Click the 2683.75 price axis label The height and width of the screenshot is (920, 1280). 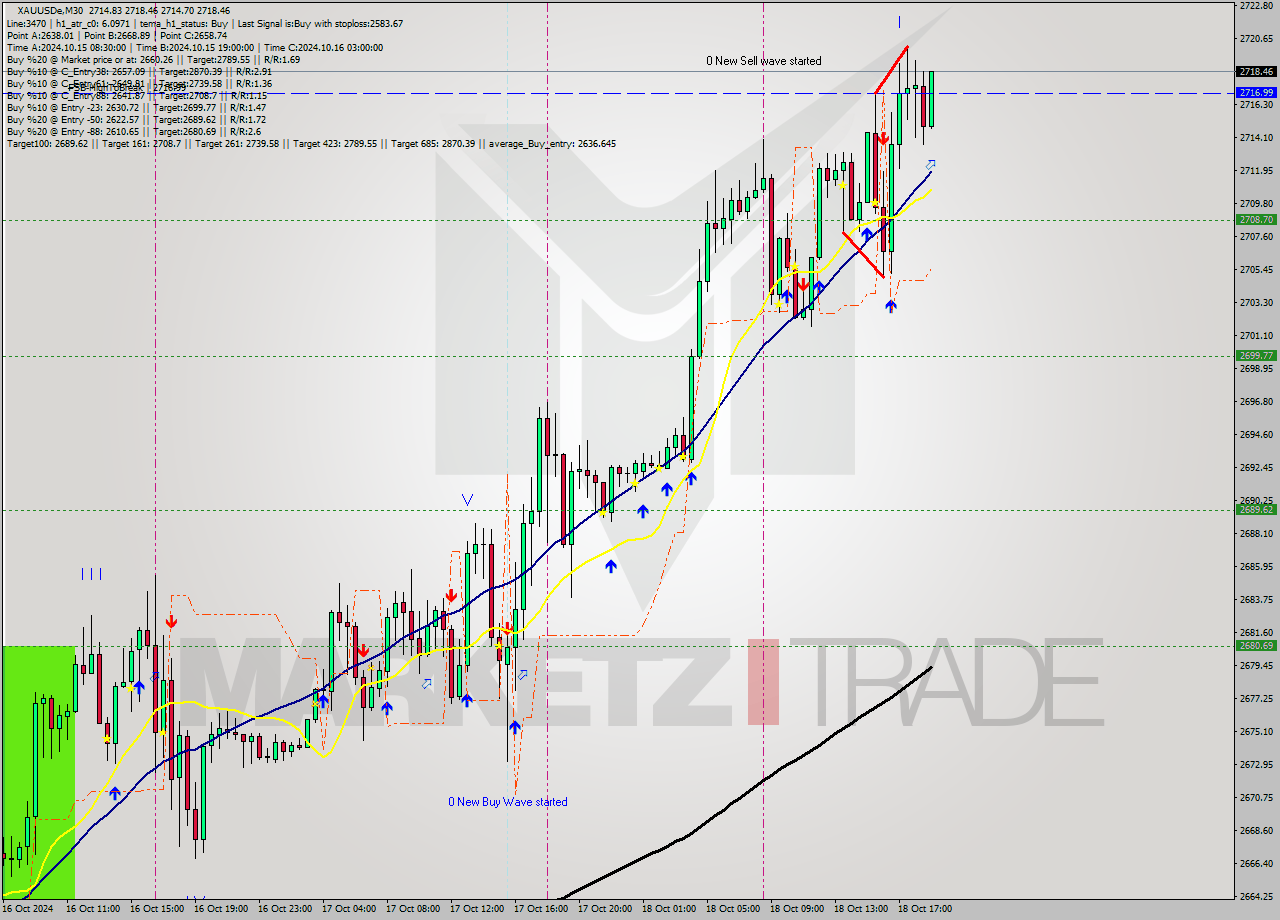coord(1255,599)
